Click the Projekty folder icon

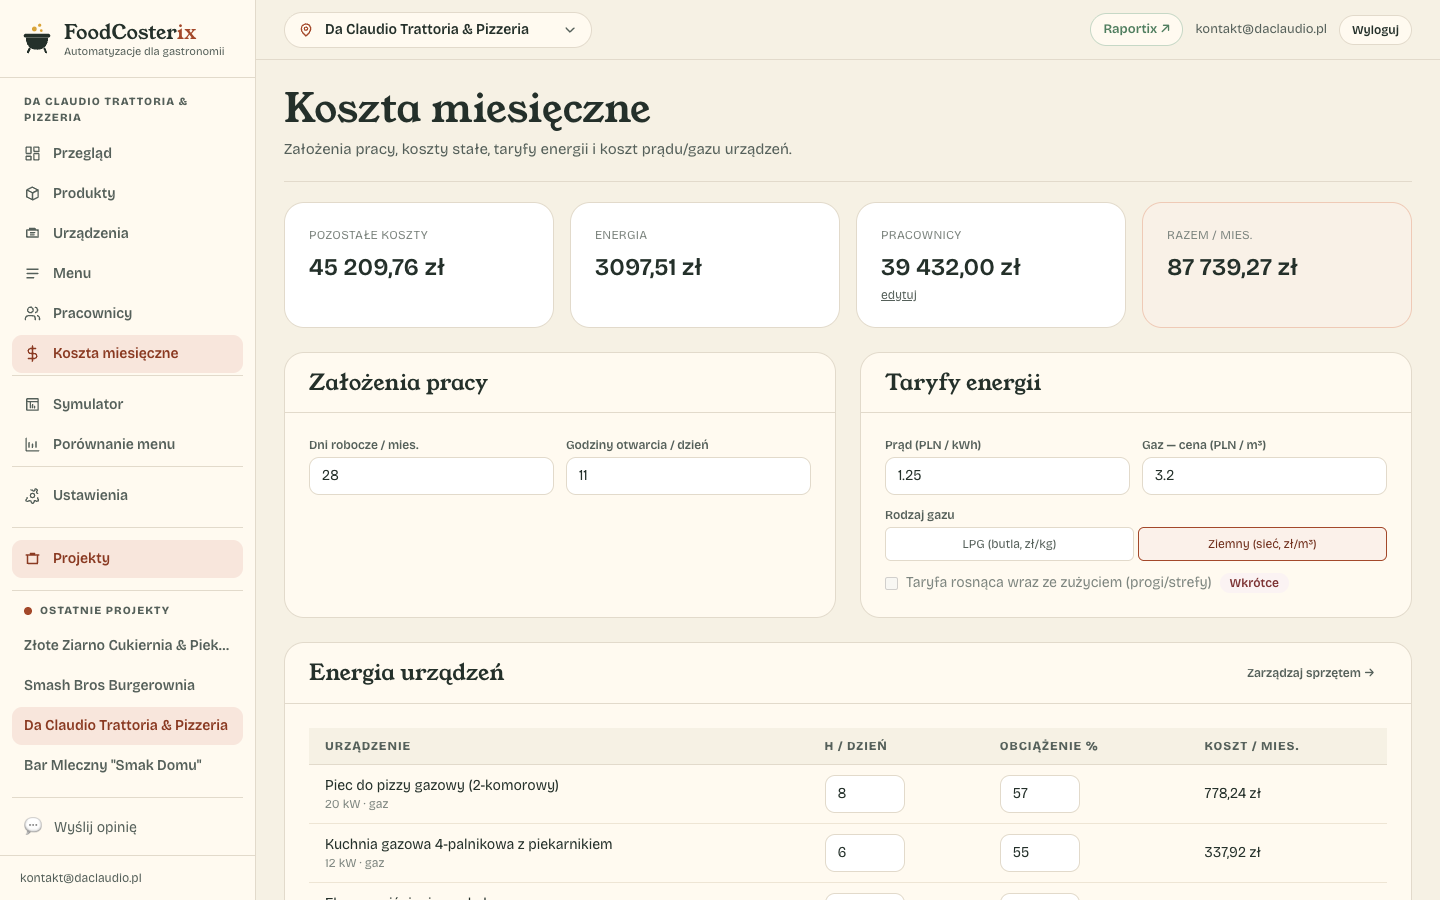[x=32, y=558]
